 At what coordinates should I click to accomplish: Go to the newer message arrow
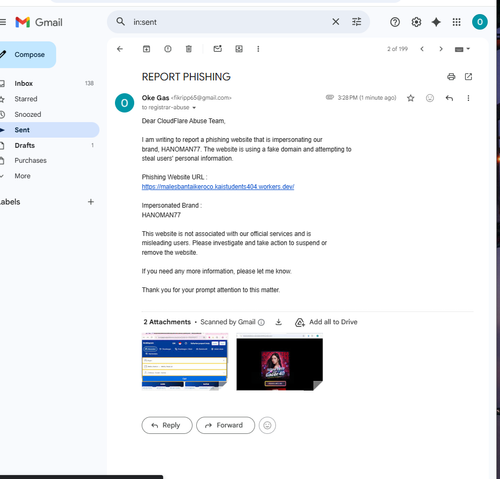coord(422,49)
